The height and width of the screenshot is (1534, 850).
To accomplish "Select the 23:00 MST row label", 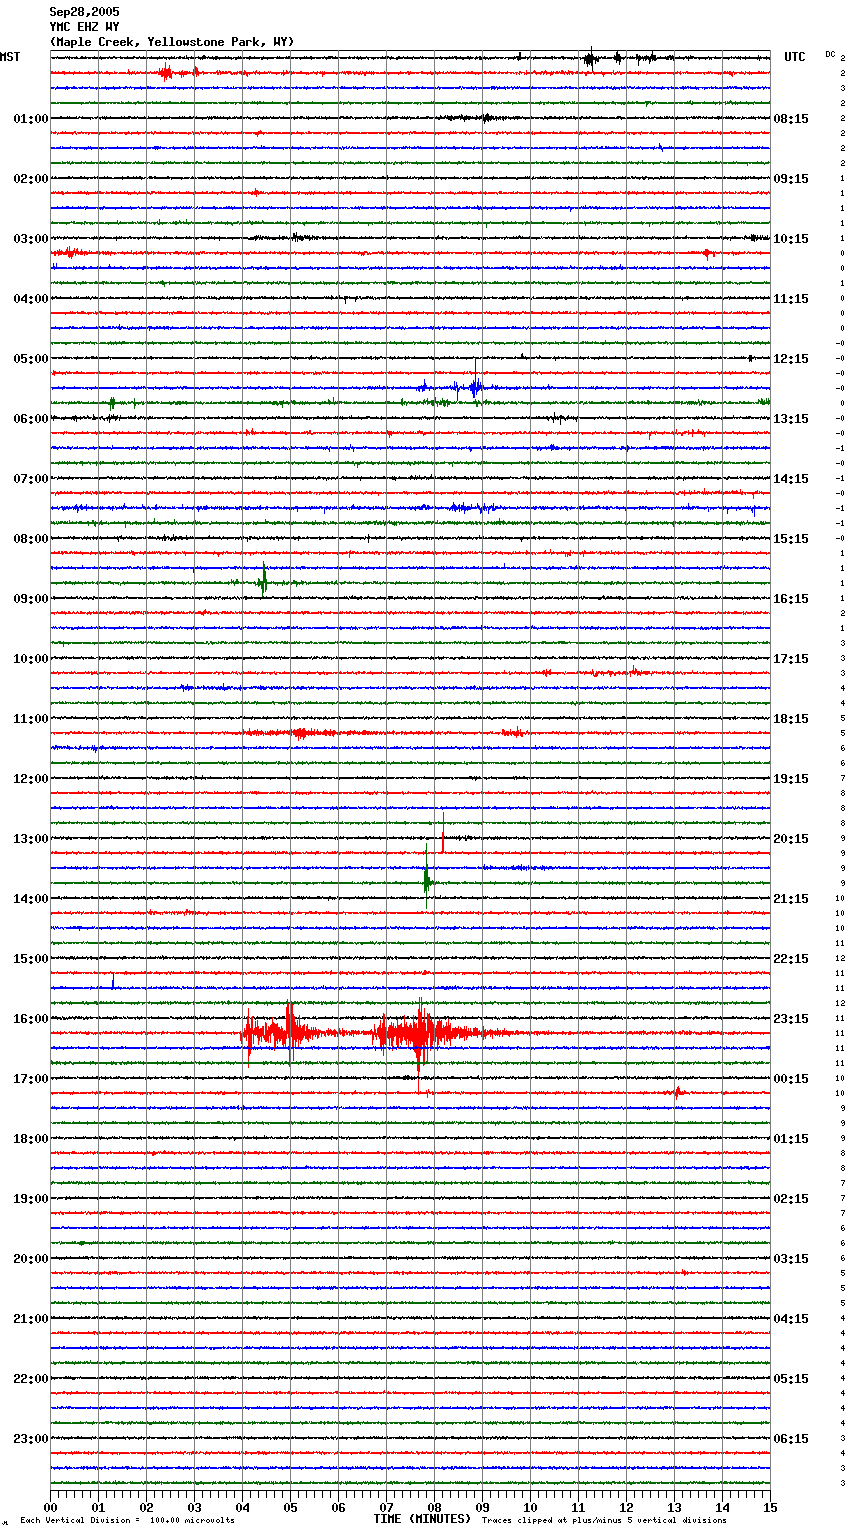I will (31, 1439).
